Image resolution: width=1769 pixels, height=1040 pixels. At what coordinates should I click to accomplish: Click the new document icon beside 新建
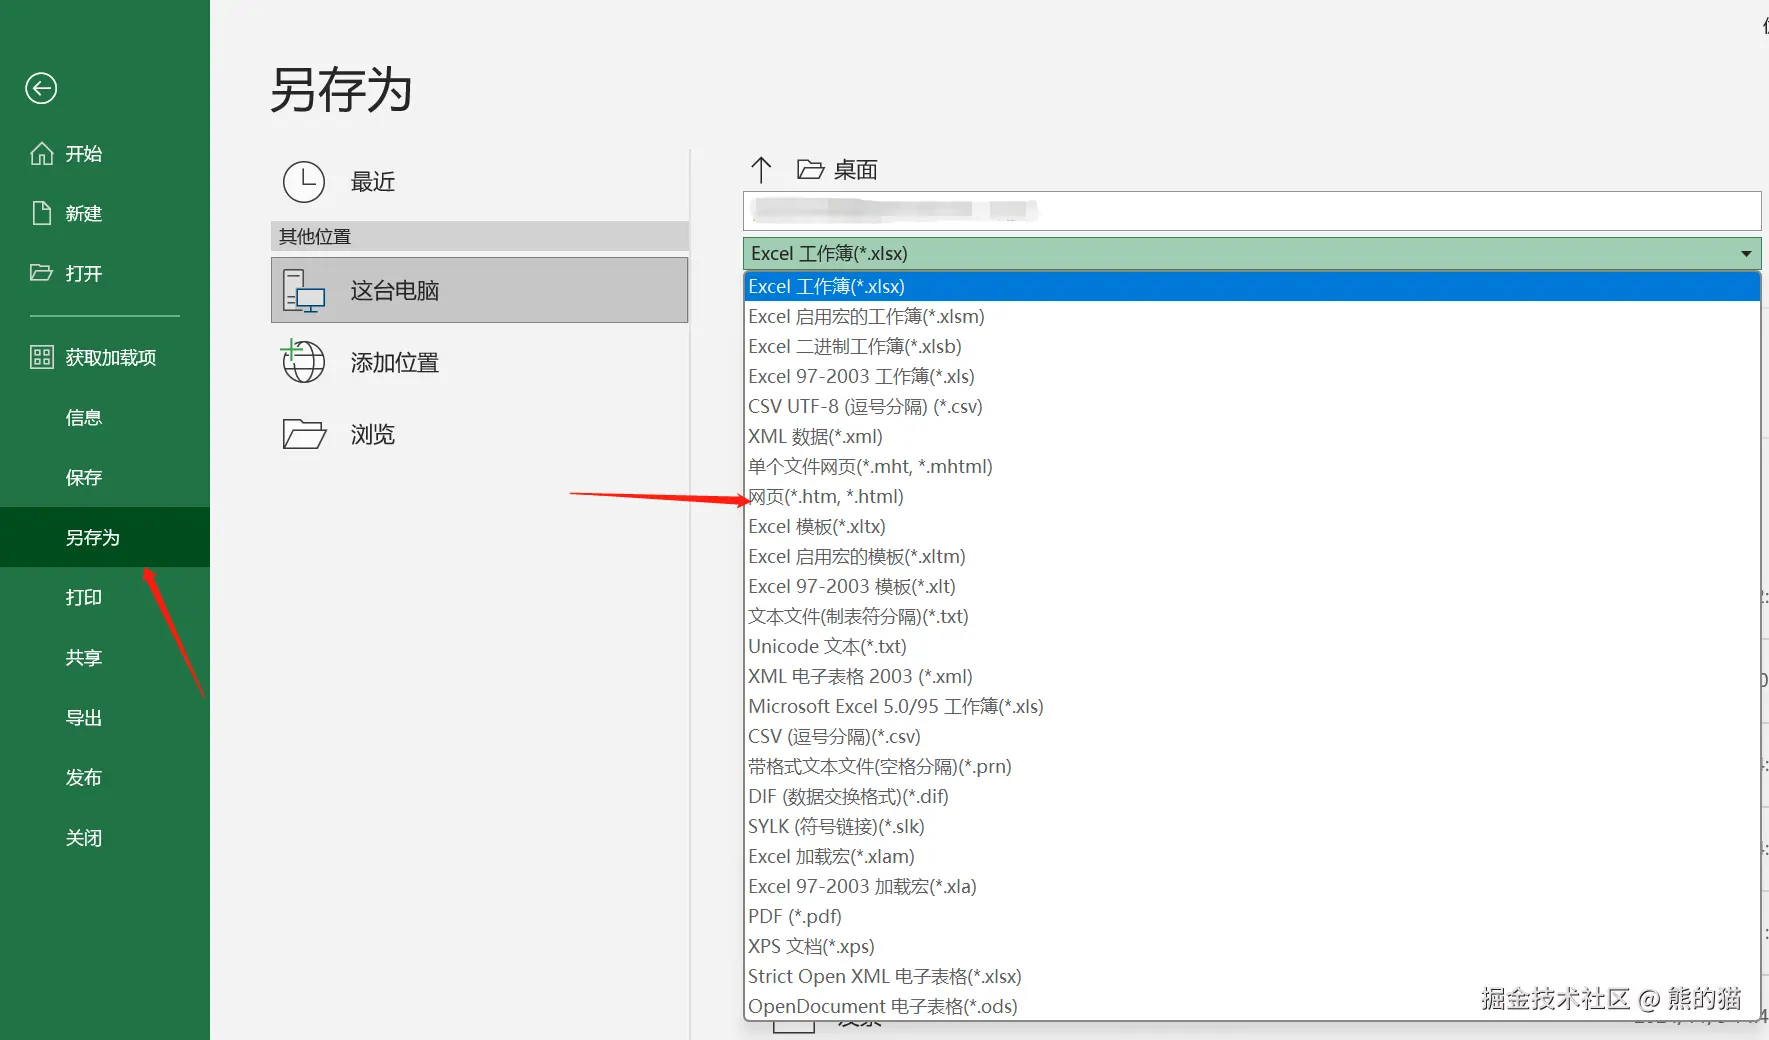tap(42, 213)
